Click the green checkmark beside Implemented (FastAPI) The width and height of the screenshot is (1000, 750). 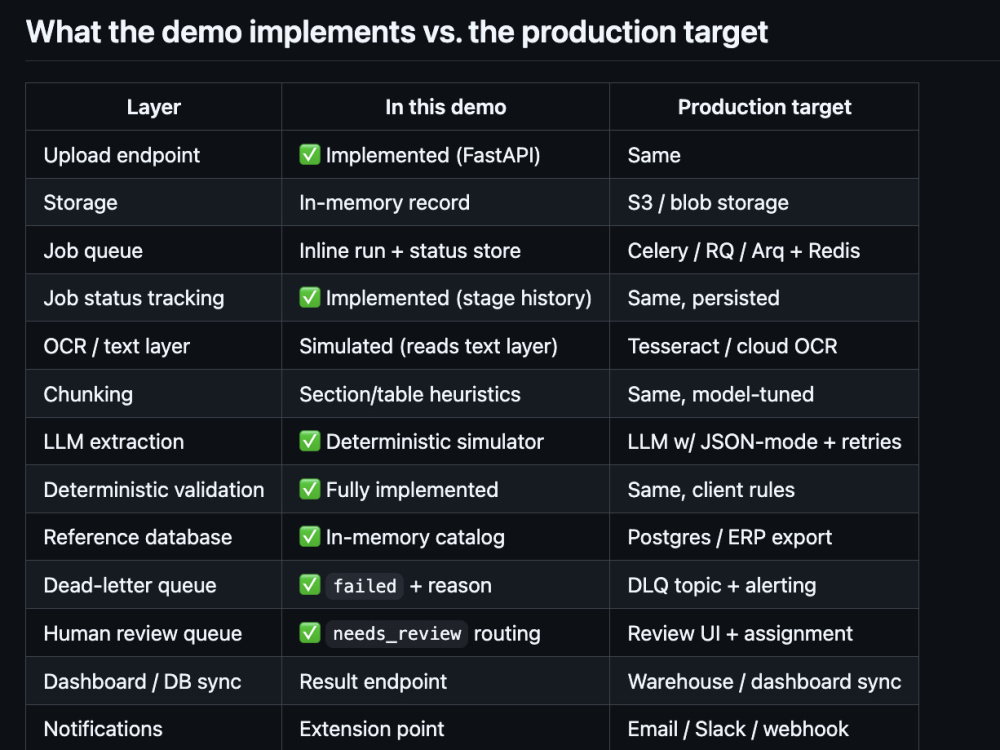click(x=310, y=154)
